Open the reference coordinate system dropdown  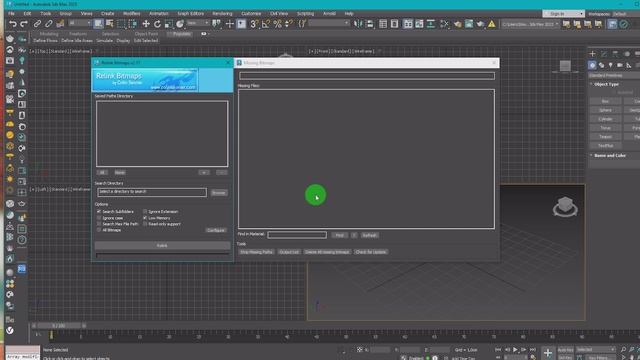(x=198, y=23)
